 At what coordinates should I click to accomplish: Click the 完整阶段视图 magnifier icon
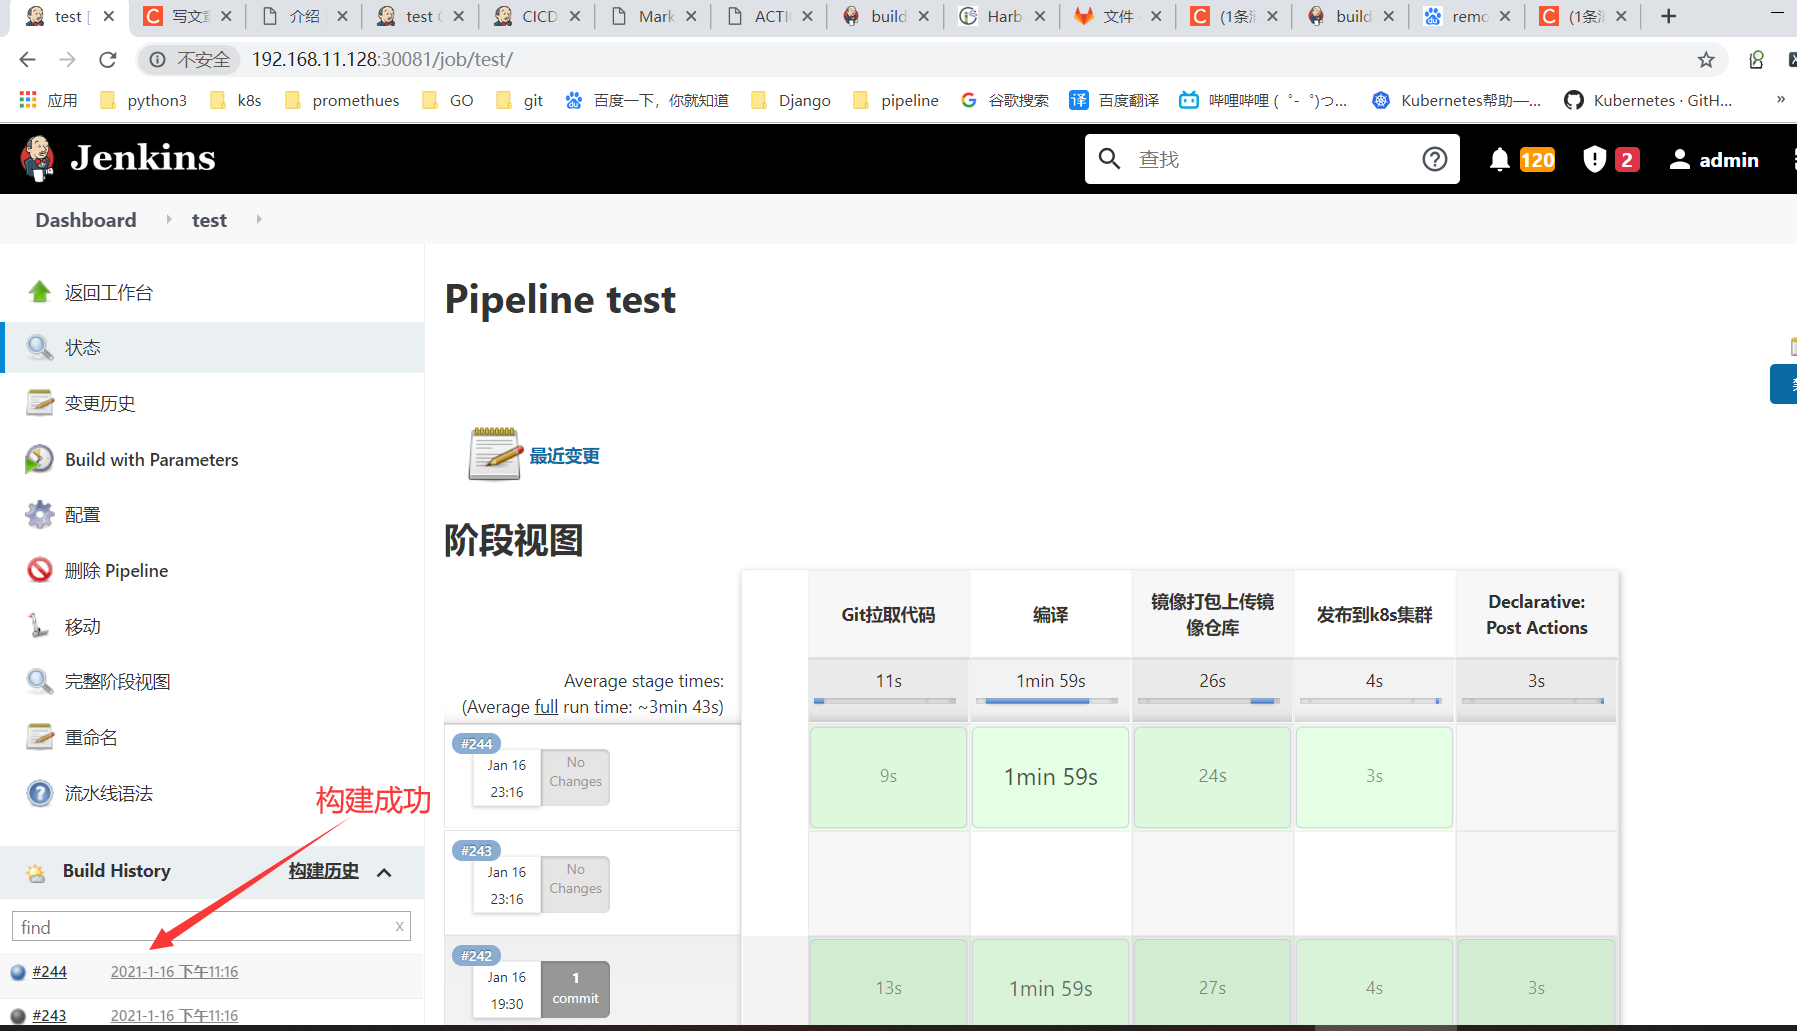click(39, 682)
